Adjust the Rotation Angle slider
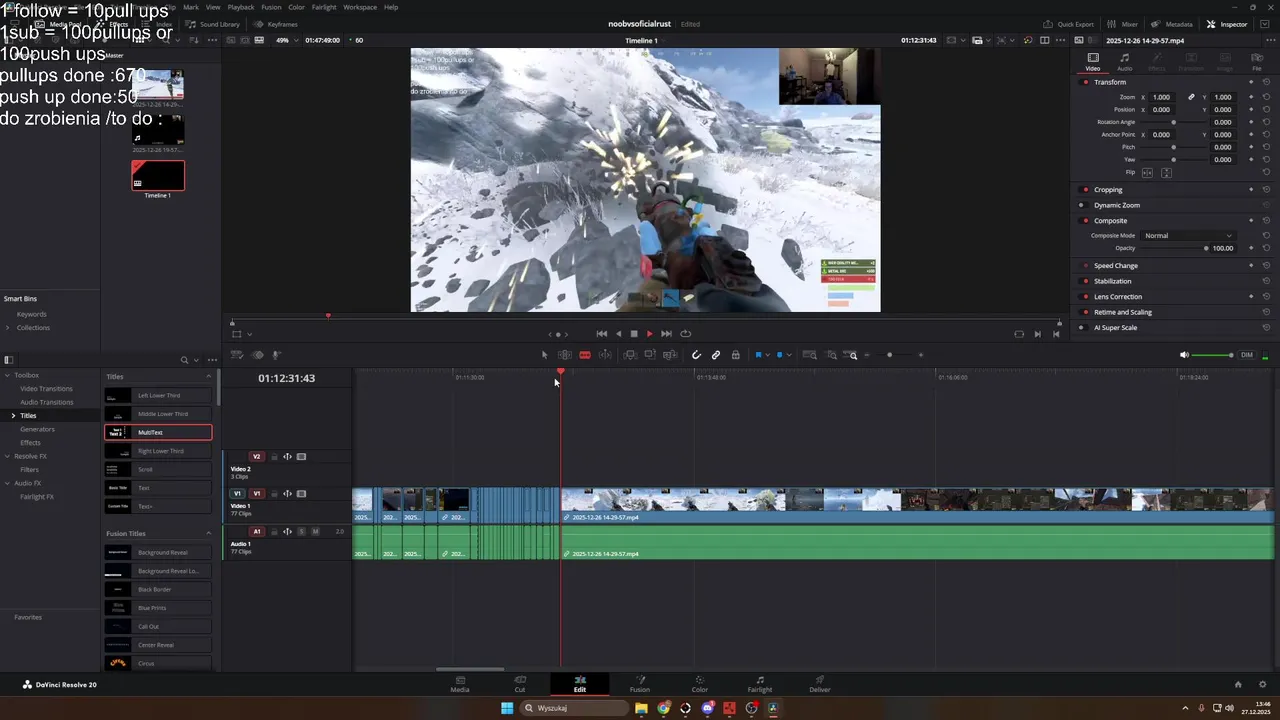This screenshot has height=720, width=1280. (1174, 122)
